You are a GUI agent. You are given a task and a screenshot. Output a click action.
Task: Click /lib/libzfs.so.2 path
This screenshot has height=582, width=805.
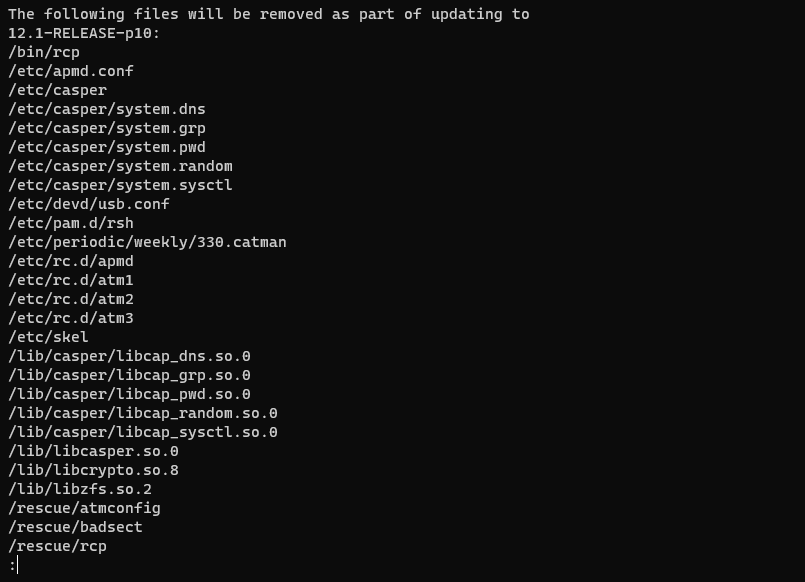pyautogui.click(x=80, y=489)
